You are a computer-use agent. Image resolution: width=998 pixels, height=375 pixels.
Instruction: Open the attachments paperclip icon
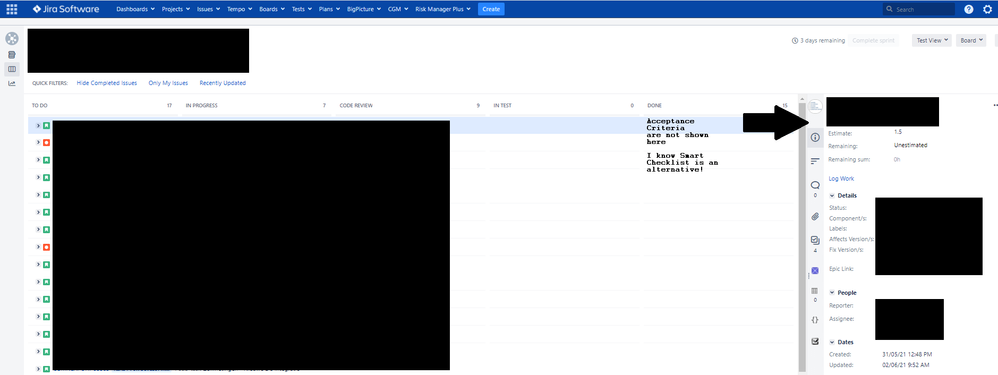click(x=815, y=216)
